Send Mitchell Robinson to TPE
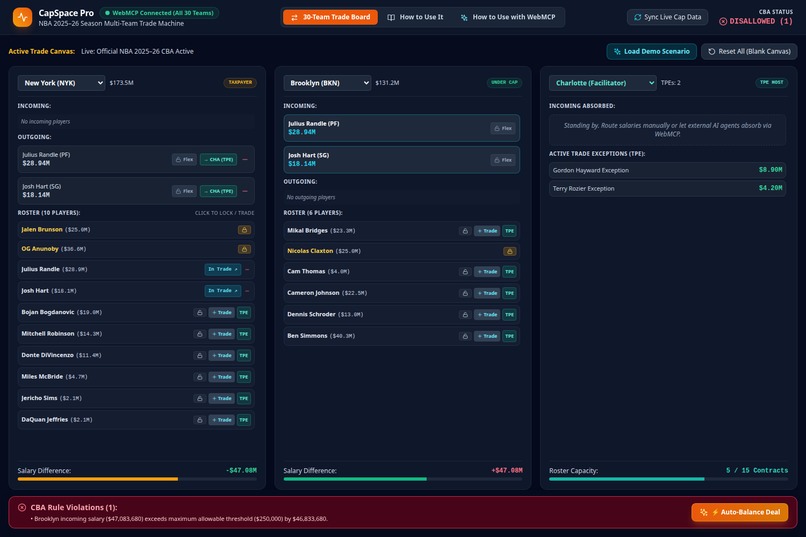The width and height of the screenshot is (806, 537). 244,334
